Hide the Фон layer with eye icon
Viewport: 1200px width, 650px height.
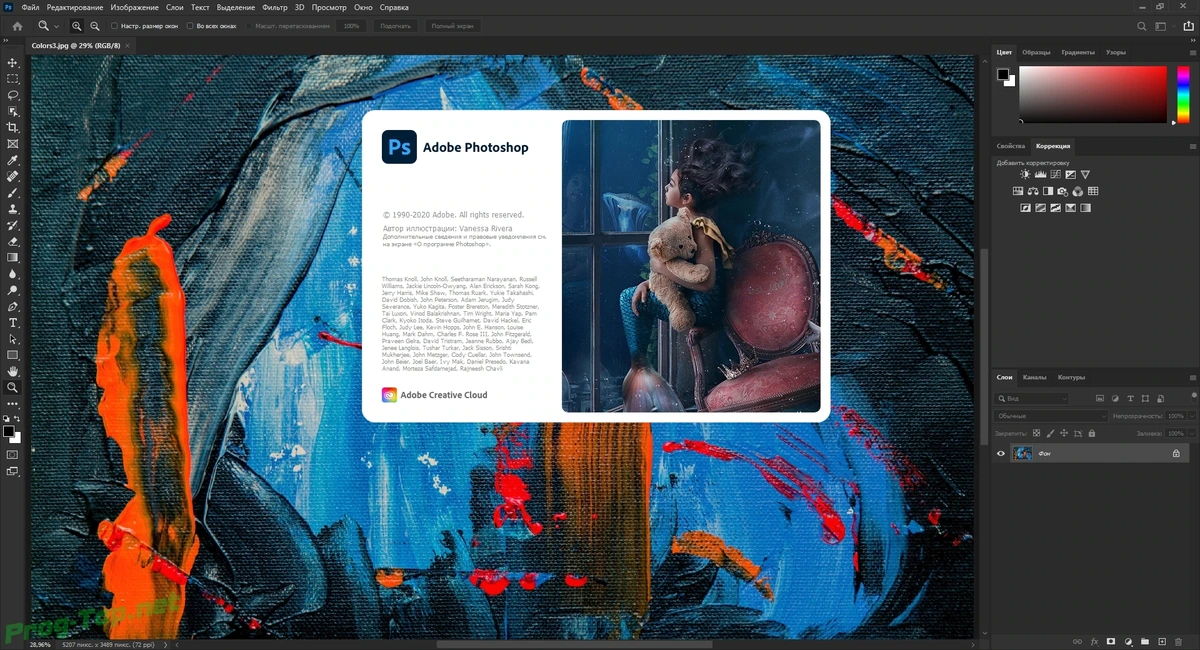[1001, 453]
